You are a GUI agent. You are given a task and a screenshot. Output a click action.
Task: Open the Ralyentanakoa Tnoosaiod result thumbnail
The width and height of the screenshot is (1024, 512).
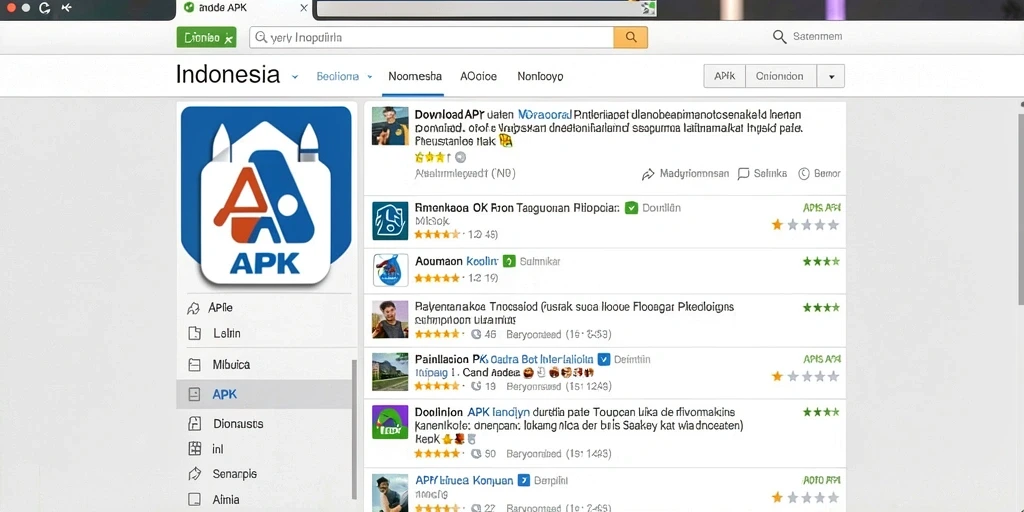click(x=390, y=319)
